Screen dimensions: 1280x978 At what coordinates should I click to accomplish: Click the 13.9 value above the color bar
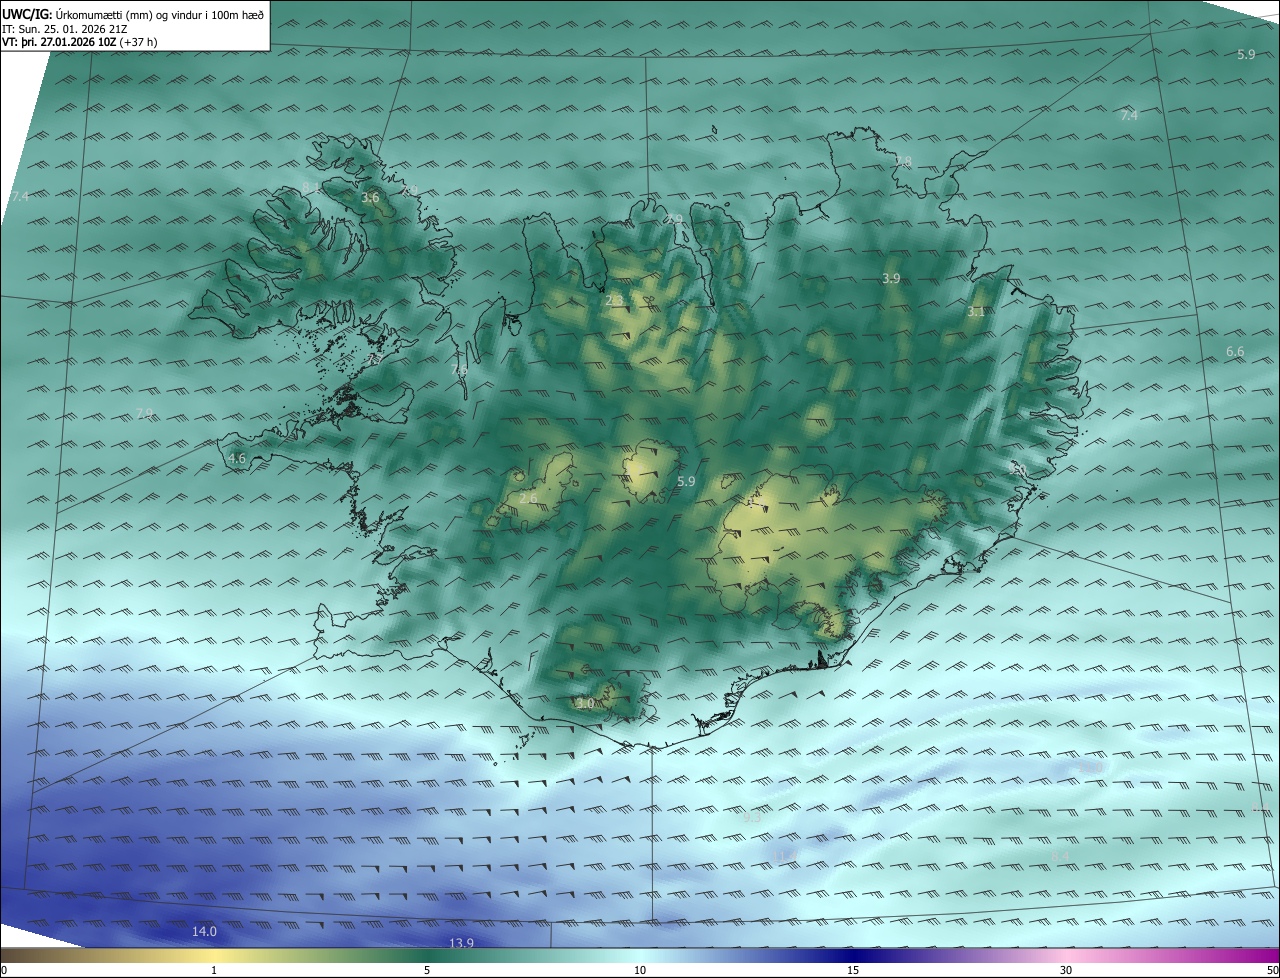click(x=461, y=943)
